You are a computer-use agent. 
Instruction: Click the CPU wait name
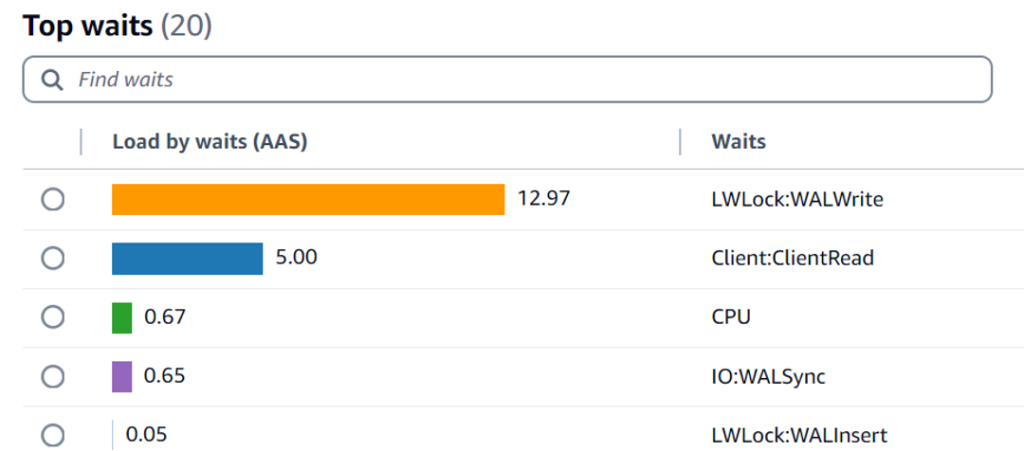[x=731, y=317]
